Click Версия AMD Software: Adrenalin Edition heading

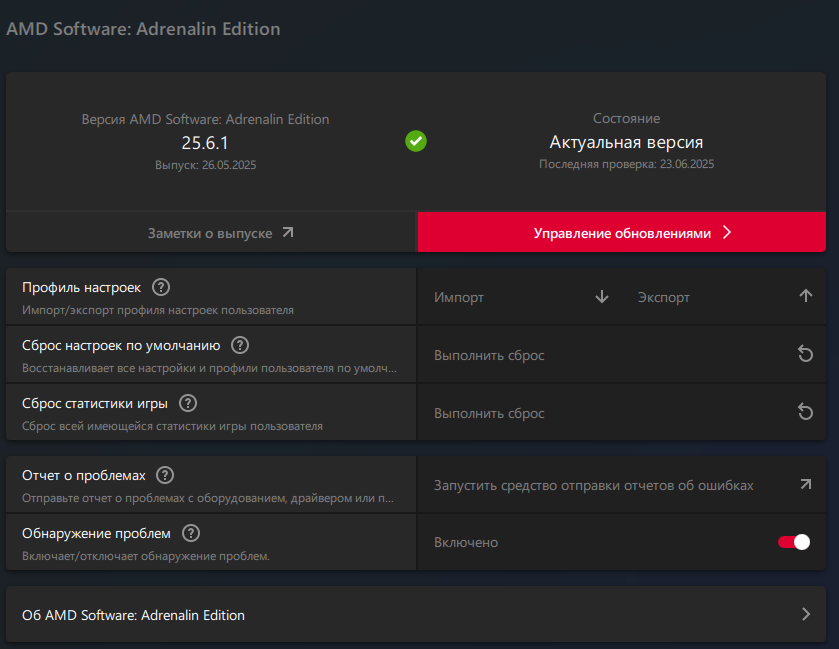coord(205,119)
